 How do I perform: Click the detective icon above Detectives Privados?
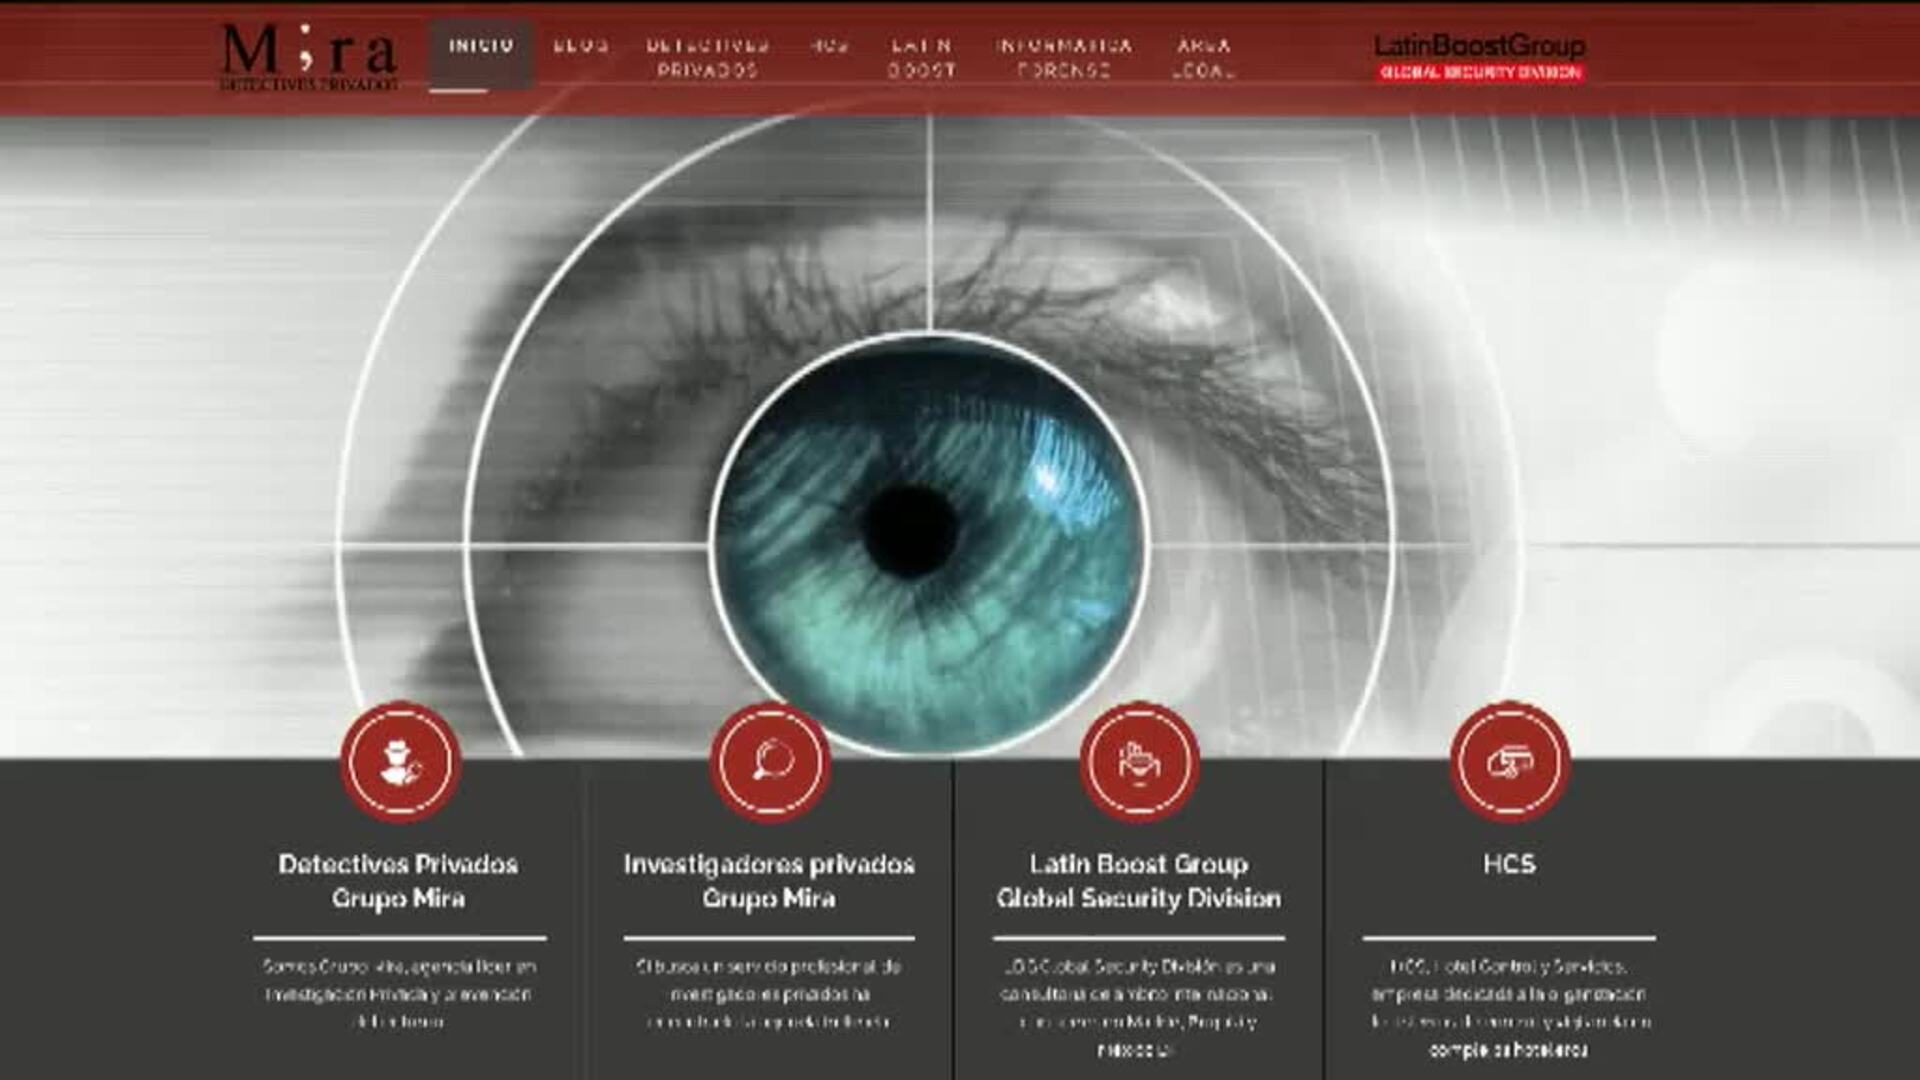point(400,762)
